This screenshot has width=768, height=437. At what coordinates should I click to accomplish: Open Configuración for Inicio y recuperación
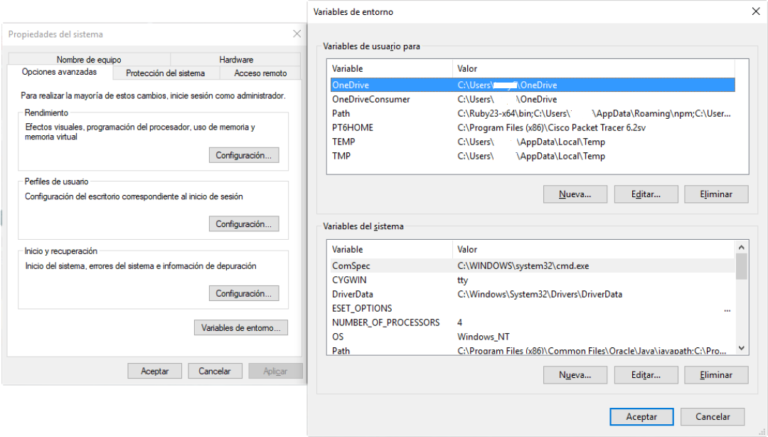coord(244,293)
